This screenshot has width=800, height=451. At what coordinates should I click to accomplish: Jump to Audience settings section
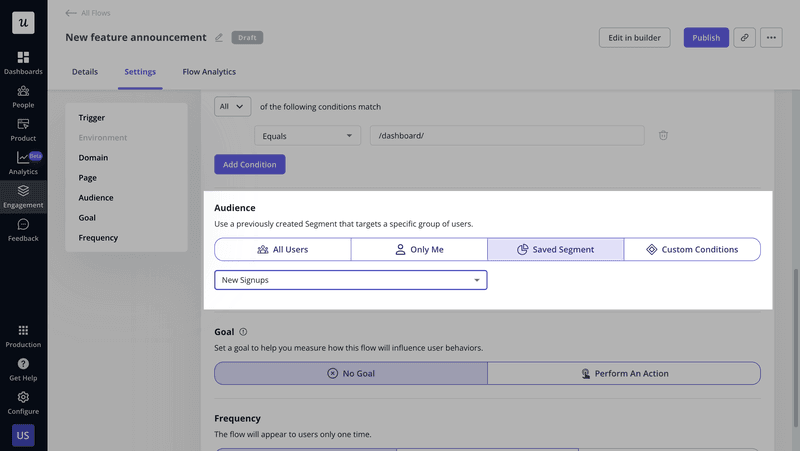click(x=96, y=197)
